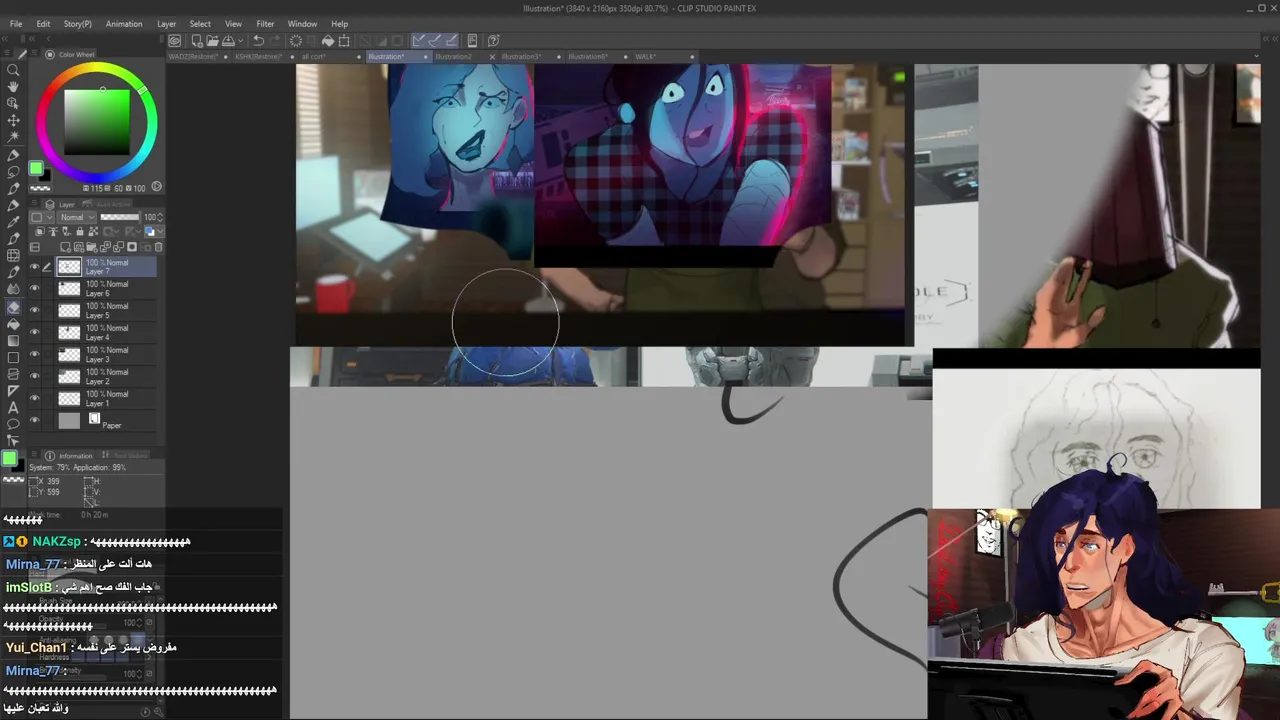Select the Gradient tool
Screen dimensions: 1280x720
coord(13,341)
